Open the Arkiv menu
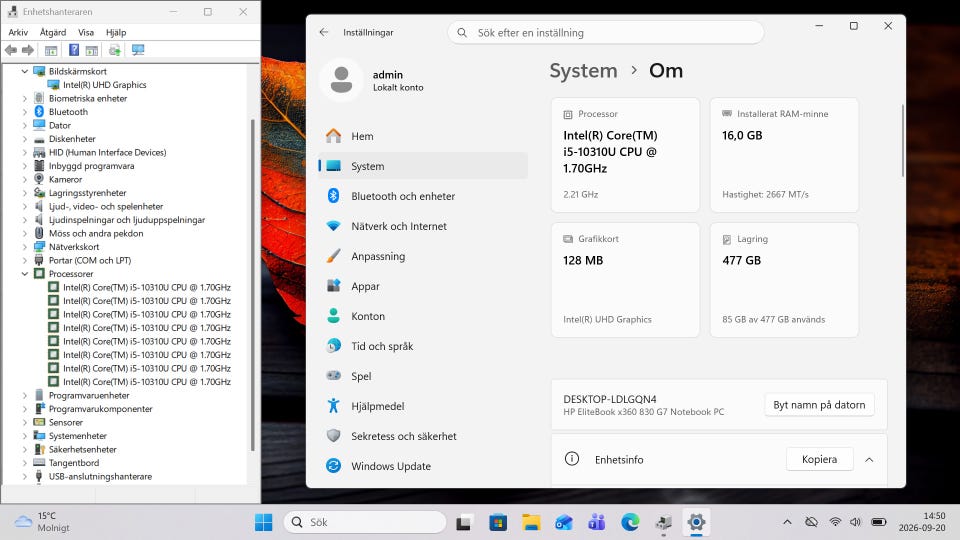The height and width of the screenshot is (540, 960). (x=18, y=32)
